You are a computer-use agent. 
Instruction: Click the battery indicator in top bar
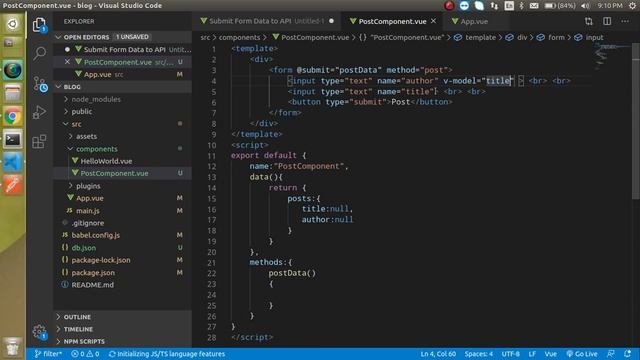(560, 6)
